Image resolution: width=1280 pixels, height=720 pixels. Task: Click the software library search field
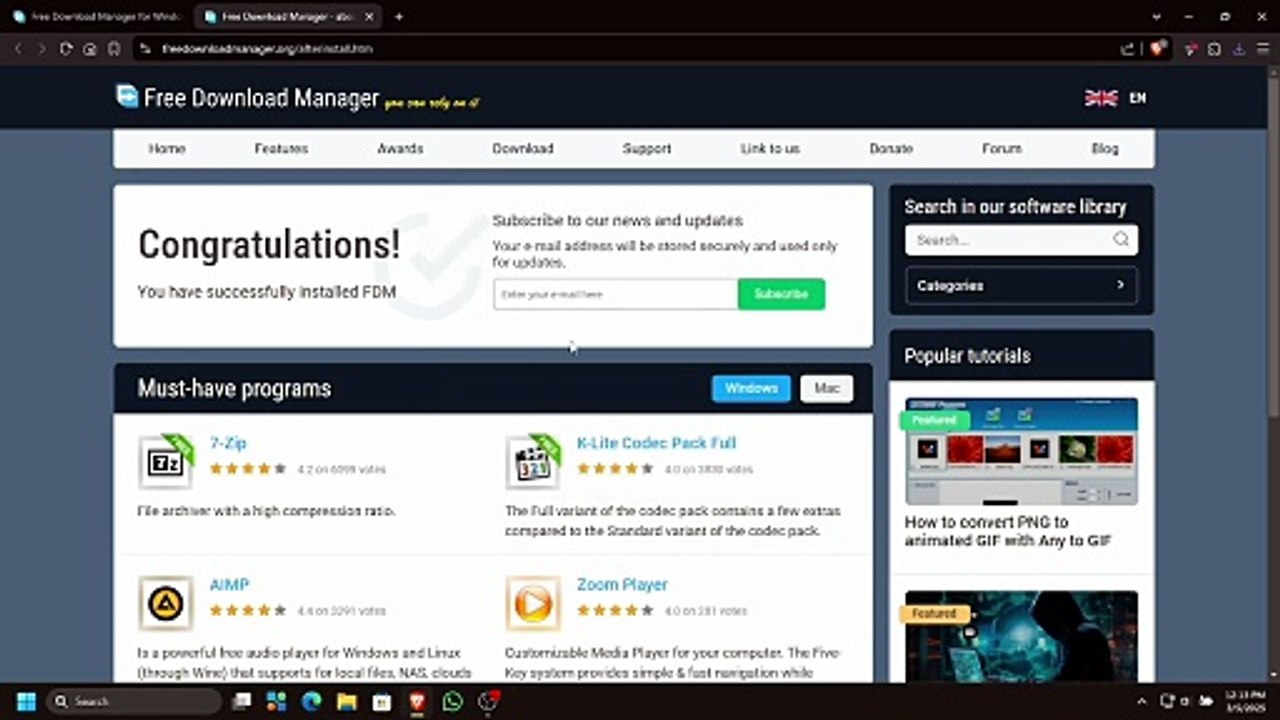1021,240
